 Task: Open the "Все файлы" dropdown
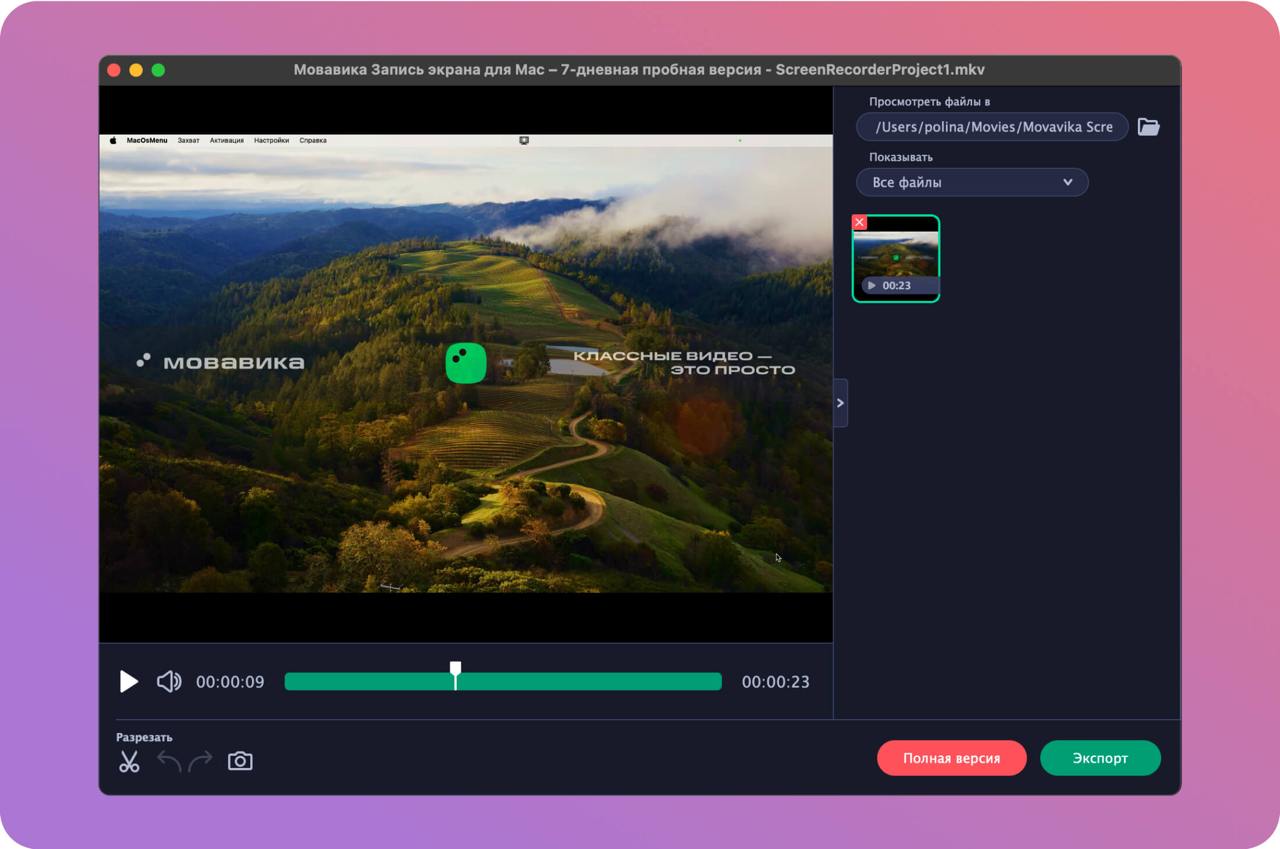tap(972, 182)
